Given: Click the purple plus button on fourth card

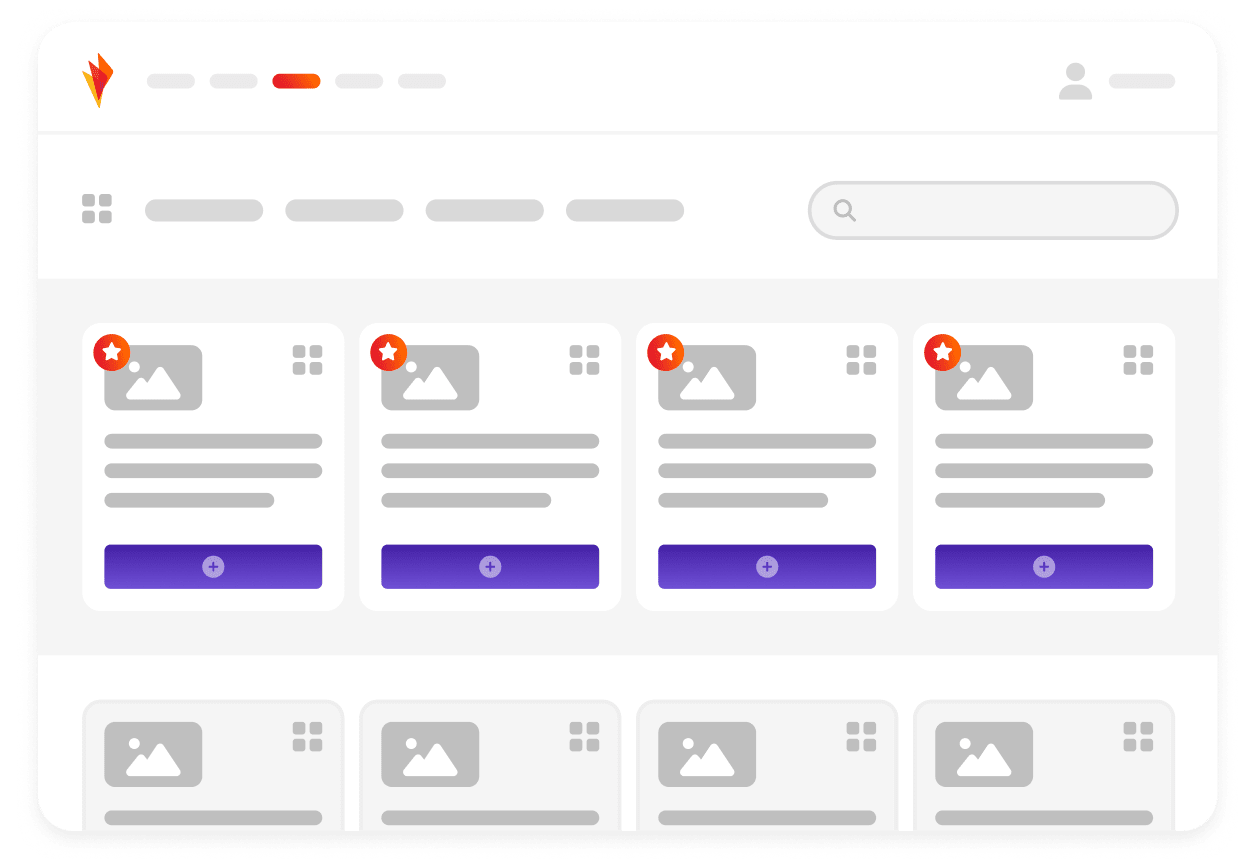Looking at the screenshot, I should pyautogui.click(x=1044, y=566).
